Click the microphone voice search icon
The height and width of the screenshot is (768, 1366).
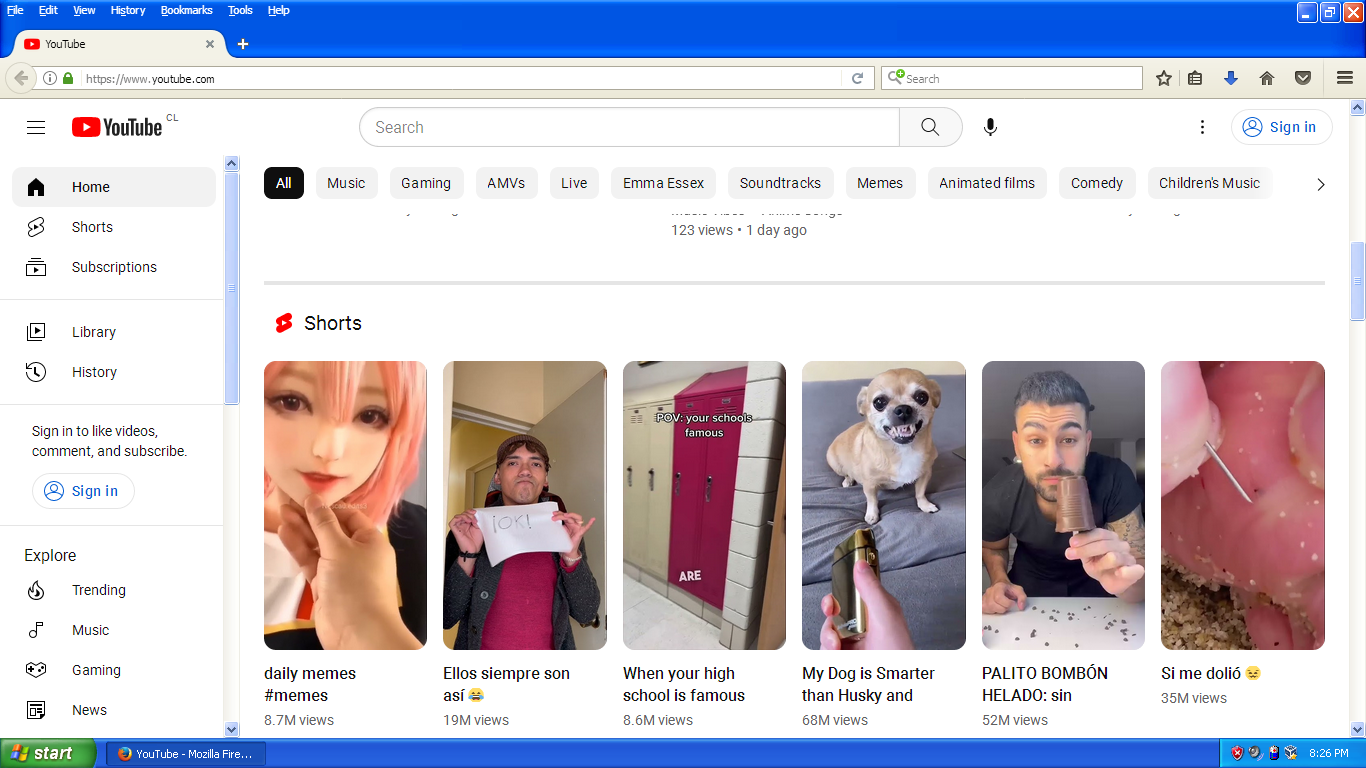point(990,127)
